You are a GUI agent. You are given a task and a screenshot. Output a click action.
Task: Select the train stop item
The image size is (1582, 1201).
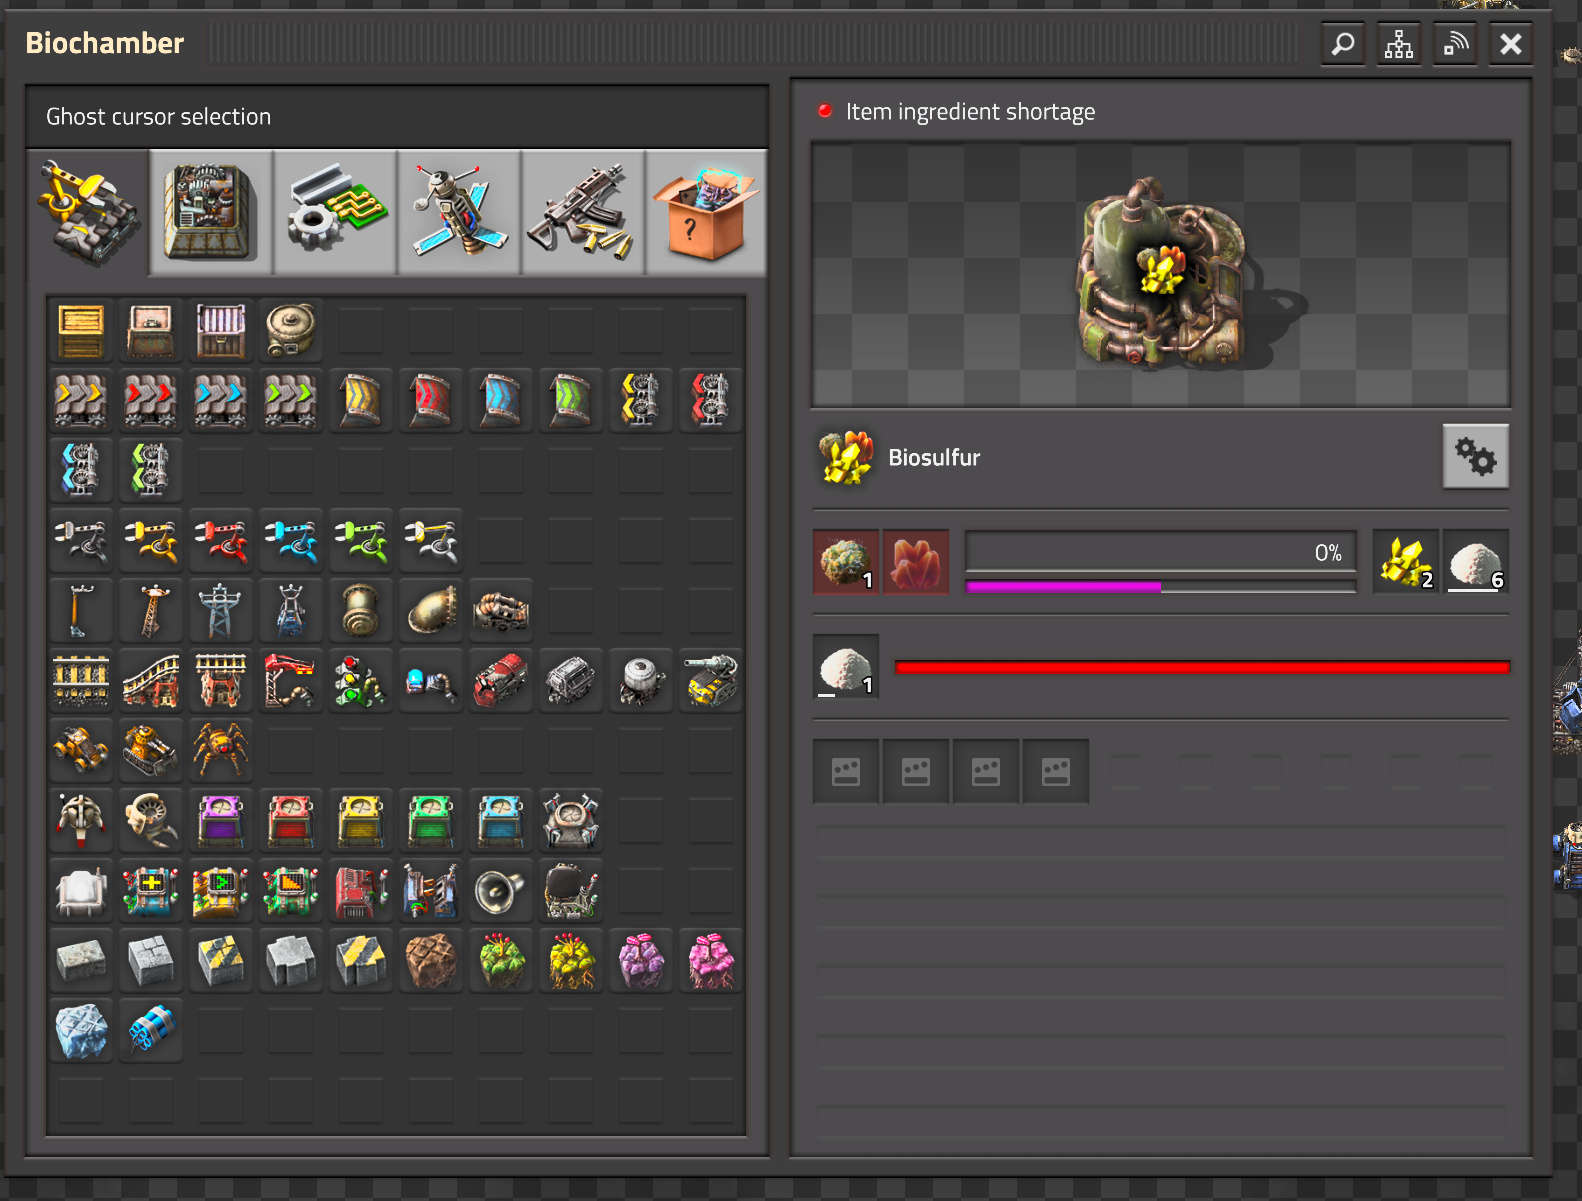click(291, 681)
